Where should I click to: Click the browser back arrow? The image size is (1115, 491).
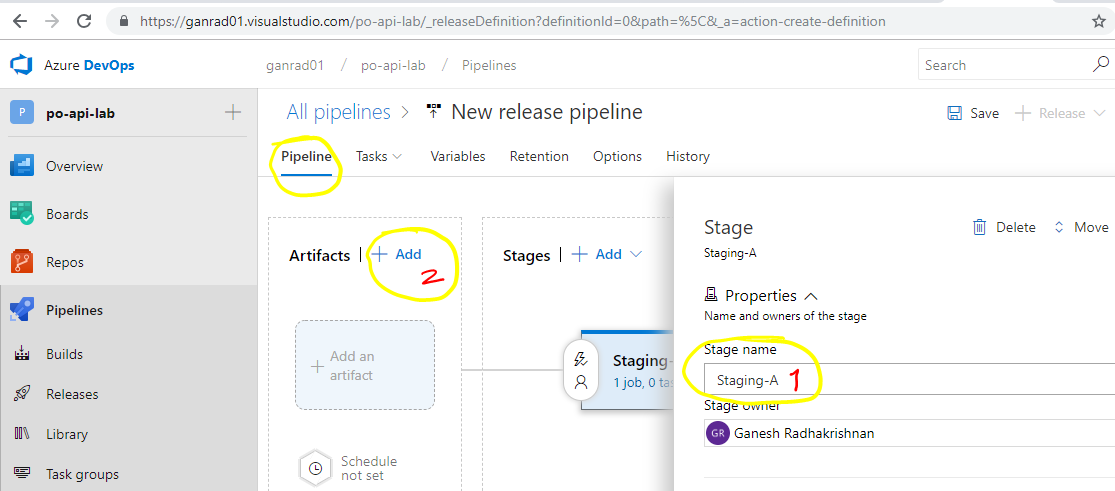tap(19, 21)
